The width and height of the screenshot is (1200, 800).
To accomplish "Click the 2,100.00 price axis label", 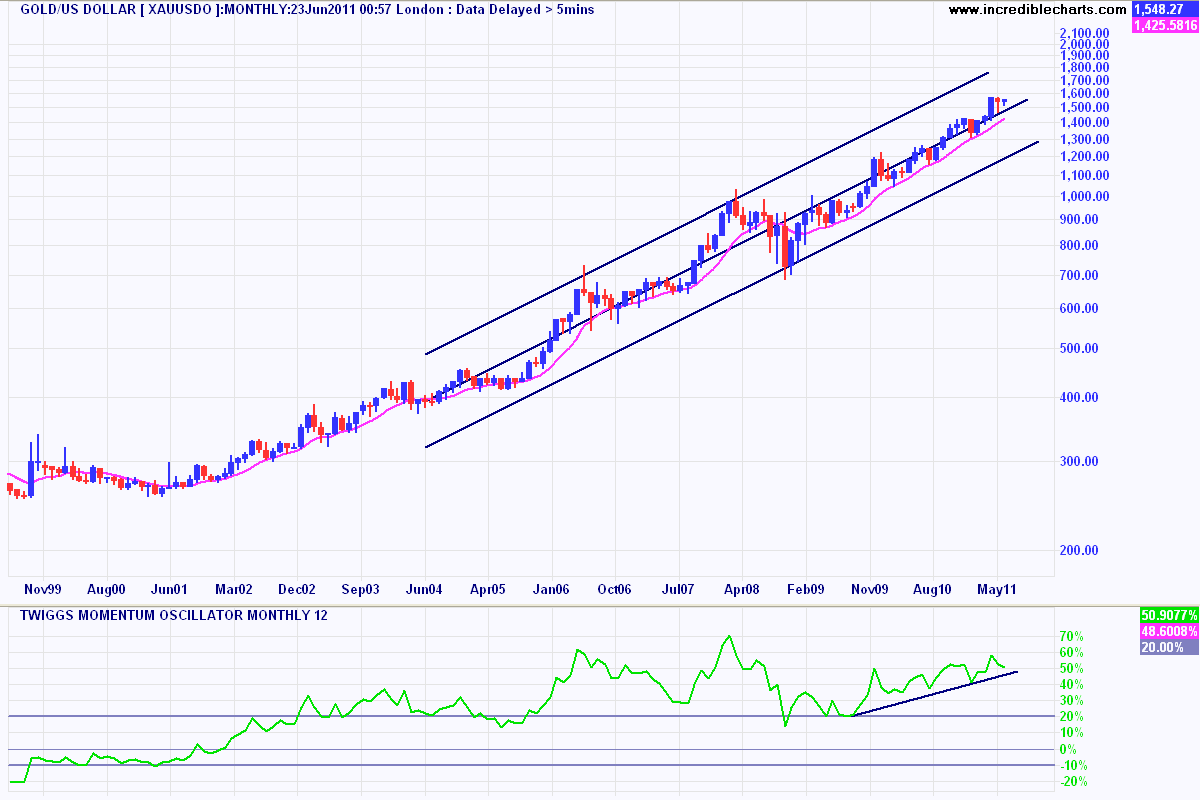I will coord(1086,33).
